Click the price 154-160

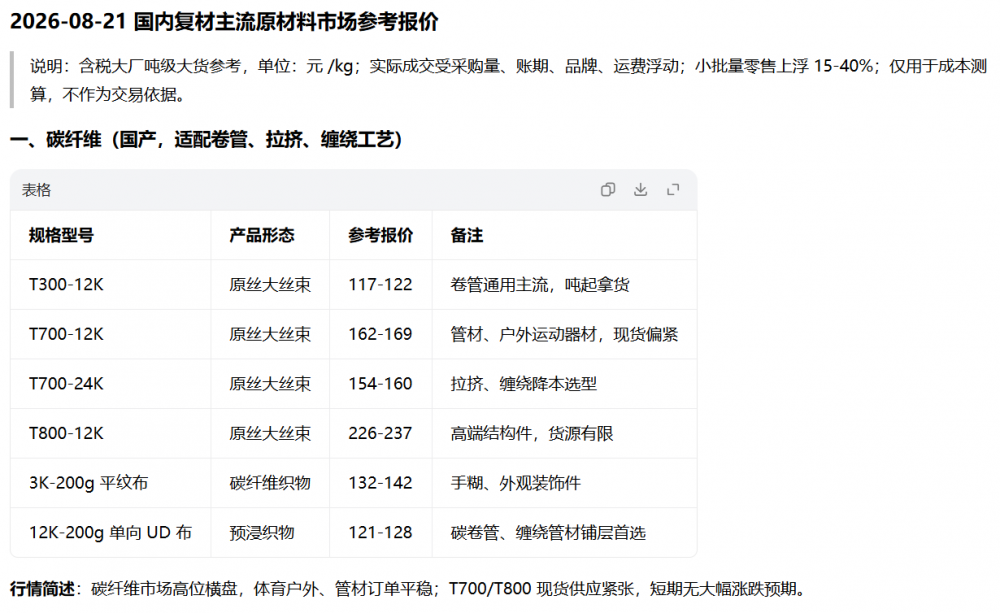[x=380, y=384]
